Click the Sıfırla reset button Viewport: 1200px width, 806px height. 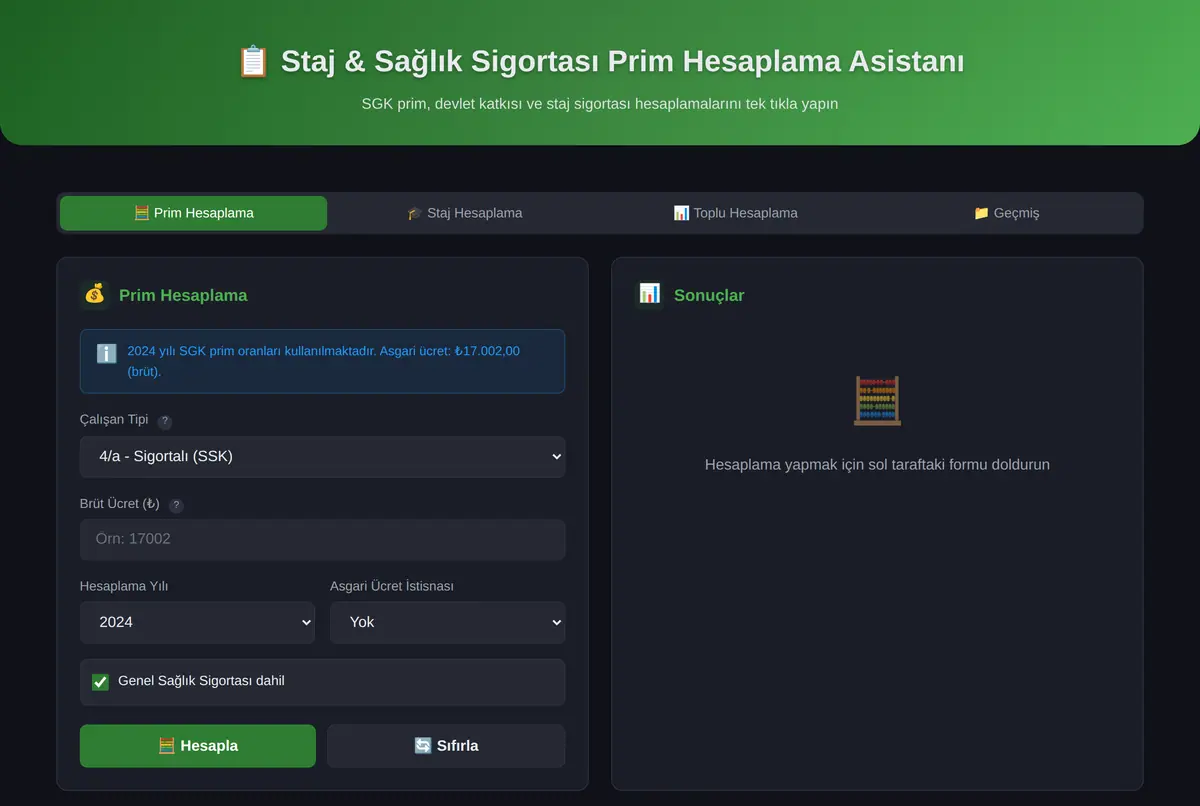click(x=446, y=746)
